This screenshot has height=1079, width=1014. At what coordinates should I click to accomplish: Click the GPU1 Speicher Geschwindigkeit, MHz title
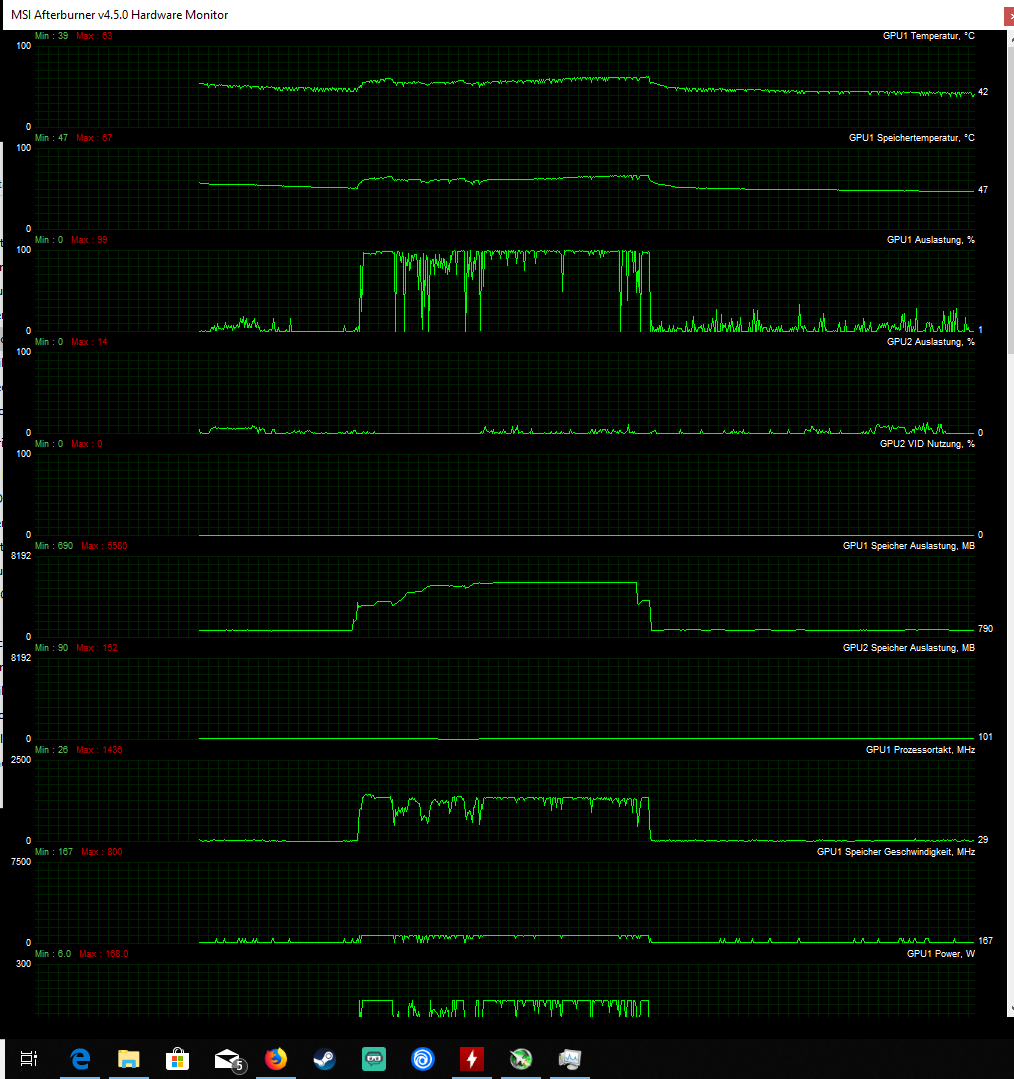[x=896, y=851]
